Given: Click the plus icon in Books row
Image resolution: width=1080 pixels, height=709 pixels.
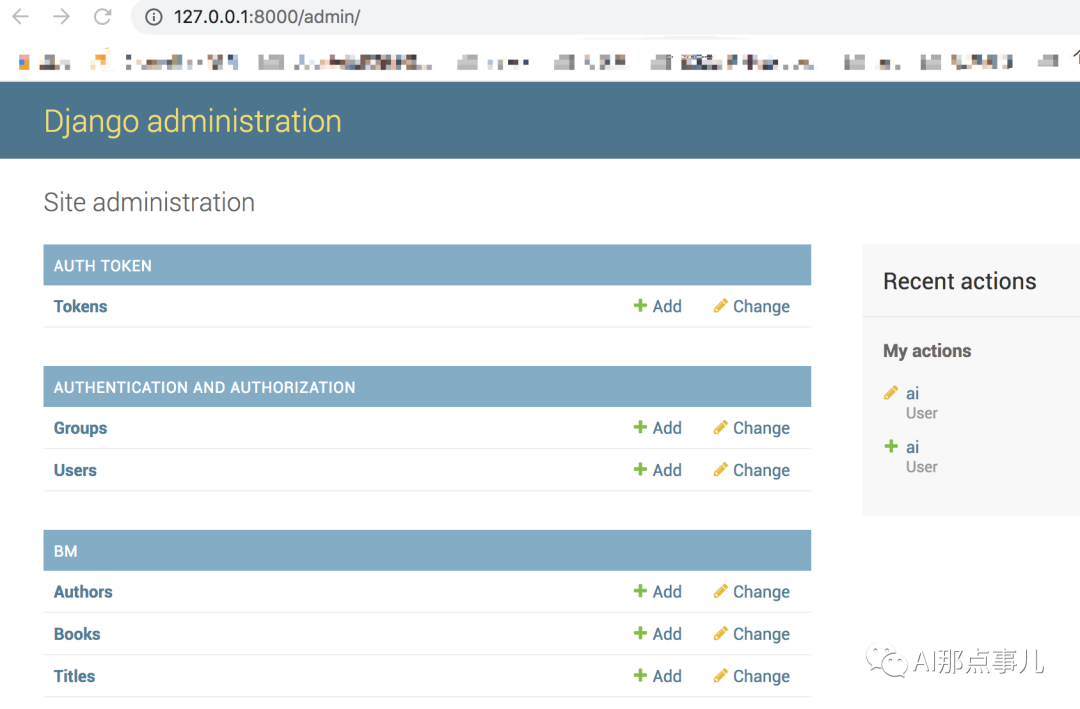Looking at the screenshot, I should tap(640, 633).
